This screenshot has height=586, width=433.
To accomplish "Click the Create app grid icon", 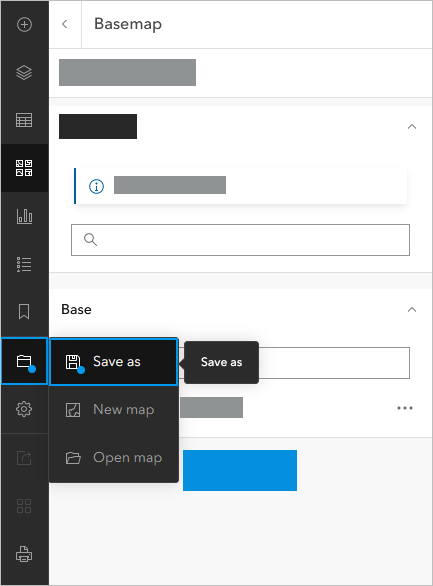I will point(24,506).
